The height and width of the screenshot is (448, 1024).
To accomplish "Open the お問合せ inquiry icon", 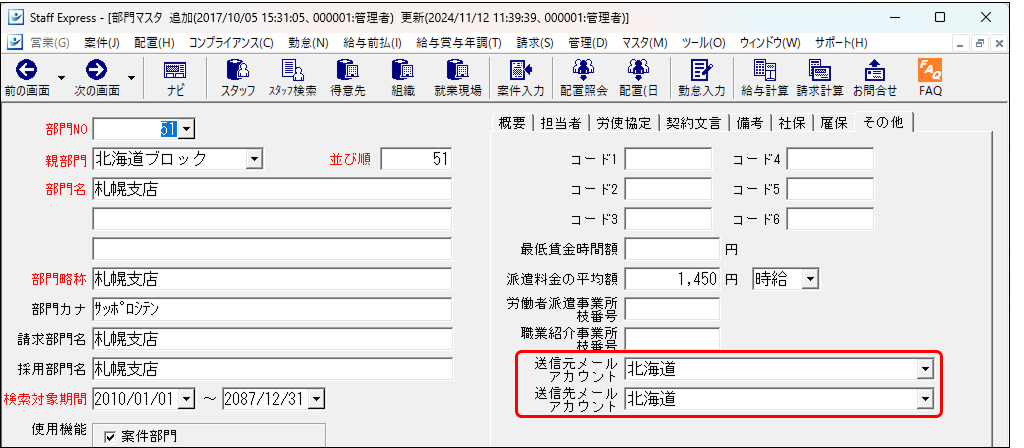I will click(x=874, y=71).
